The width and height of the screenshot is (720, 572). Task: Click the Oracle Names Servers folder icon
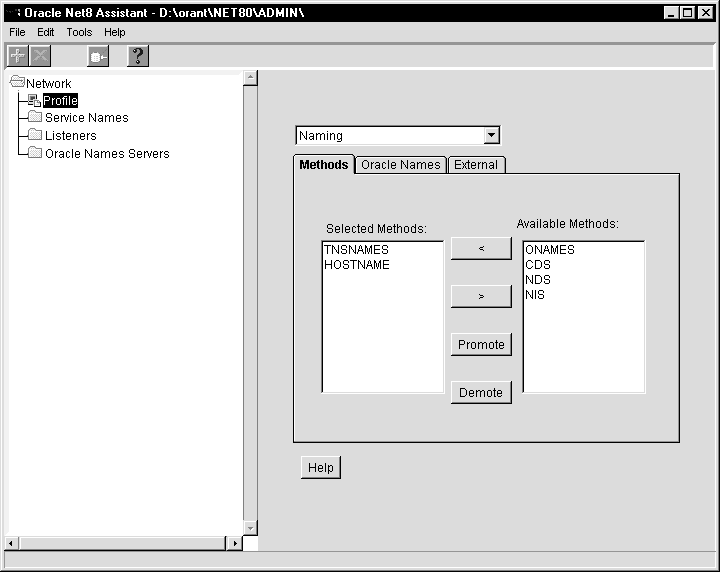coord(35,152)
